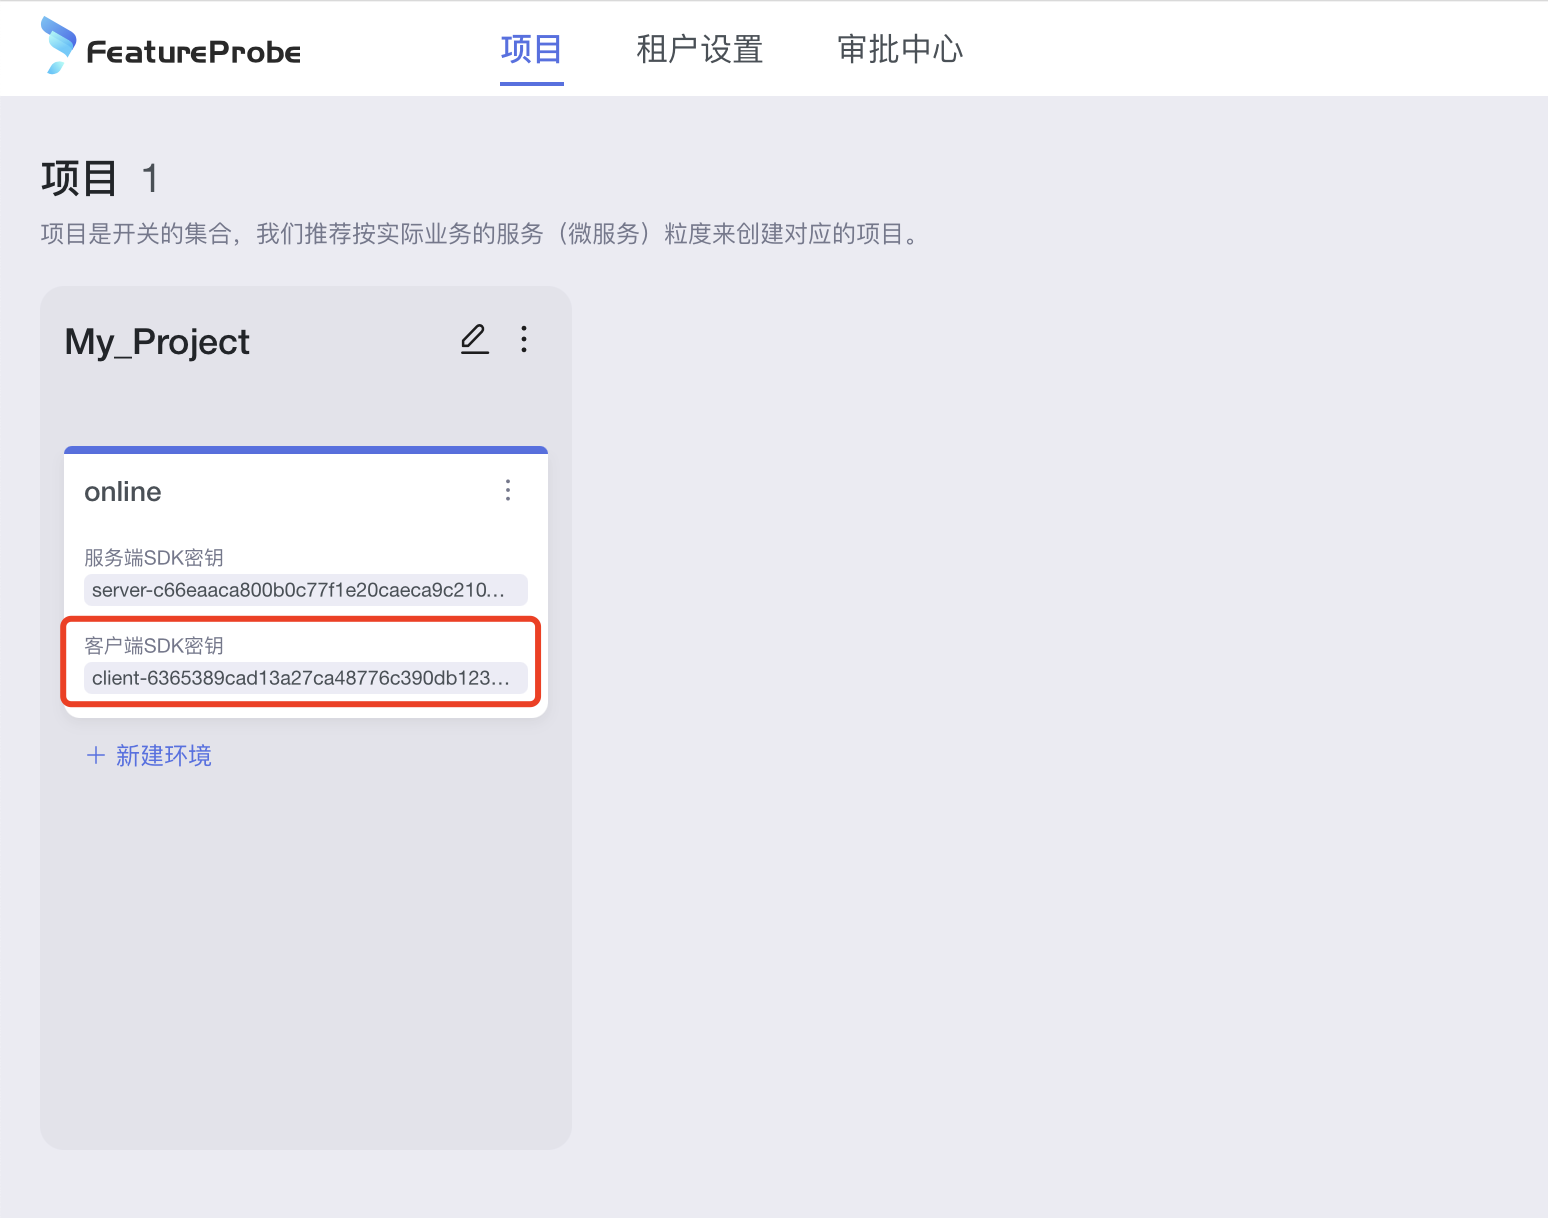Click the 项目 page heading

pyautogui.click(x=79, y=179)
